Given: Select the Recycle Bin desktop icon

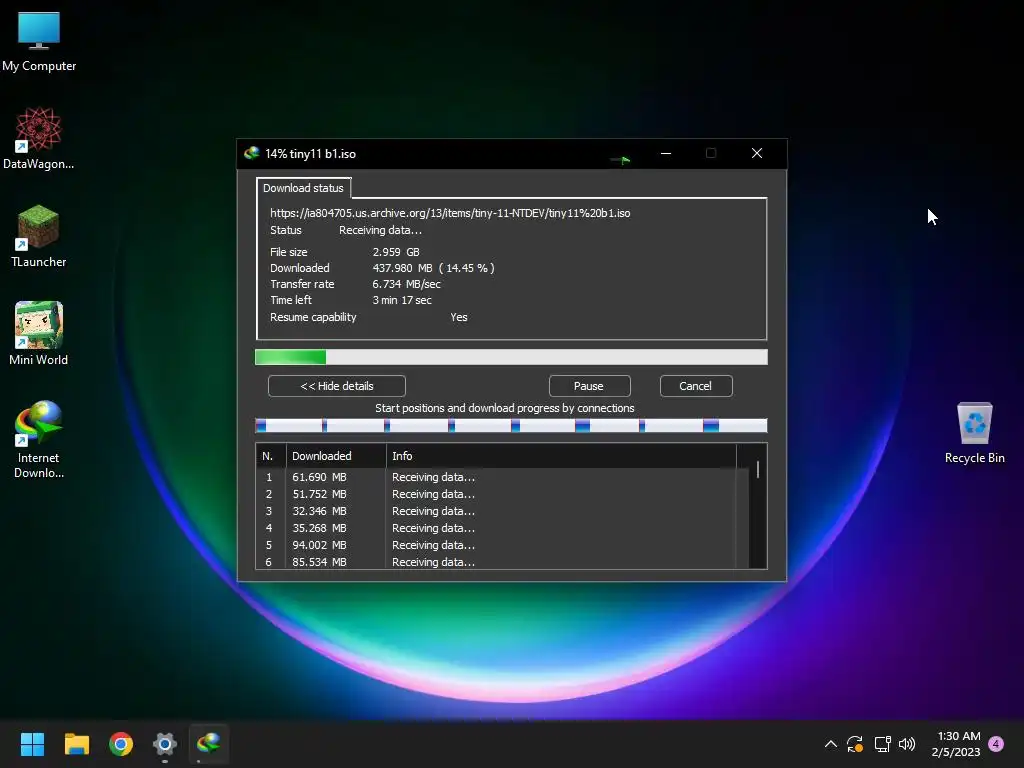Looking at the screenshot, I should tap(974, 433).
